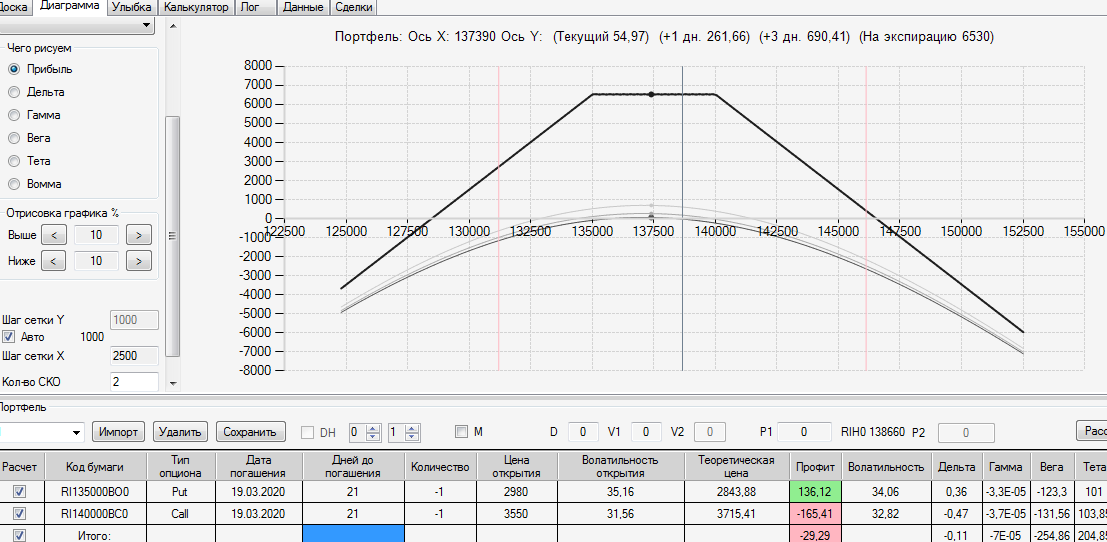Open the Сделки tab
This screenshot has width=1107, height=542.
click(353, 8)
